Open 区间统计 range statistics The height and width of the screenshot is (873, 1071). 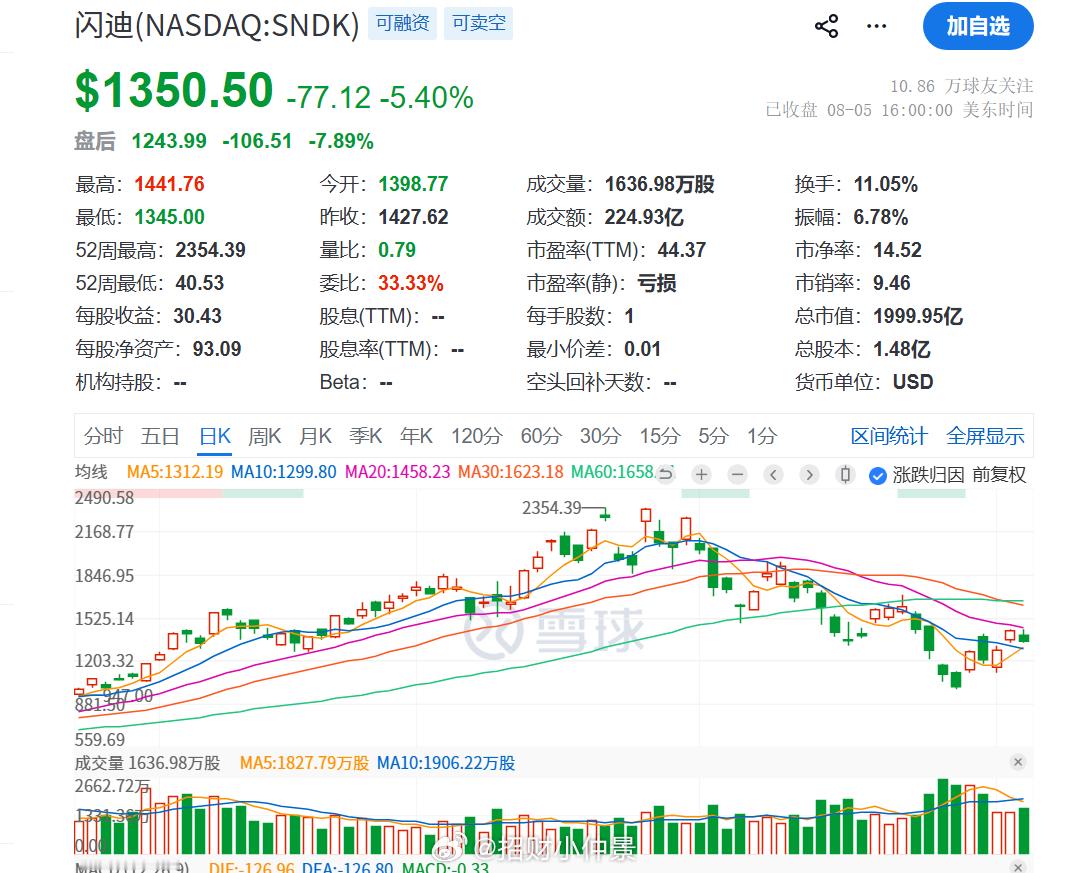coord(889,436)
